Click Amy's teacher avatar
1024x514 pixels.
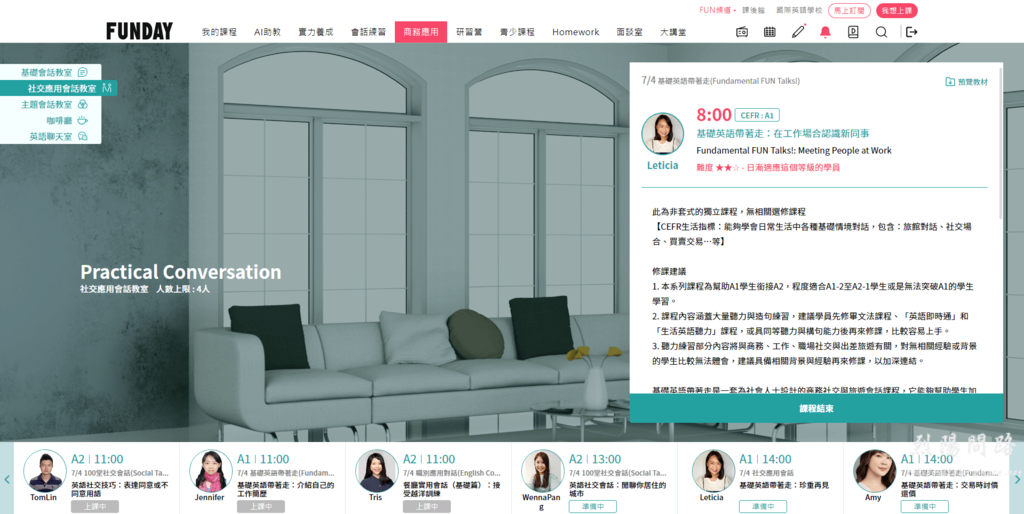tap(874, 471)
